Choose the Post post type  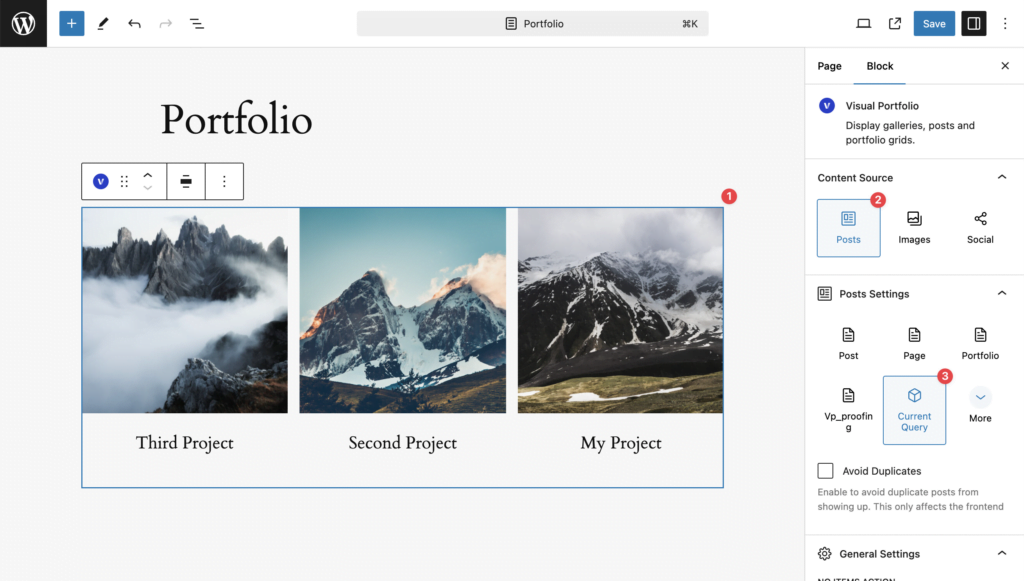[848, 344]
